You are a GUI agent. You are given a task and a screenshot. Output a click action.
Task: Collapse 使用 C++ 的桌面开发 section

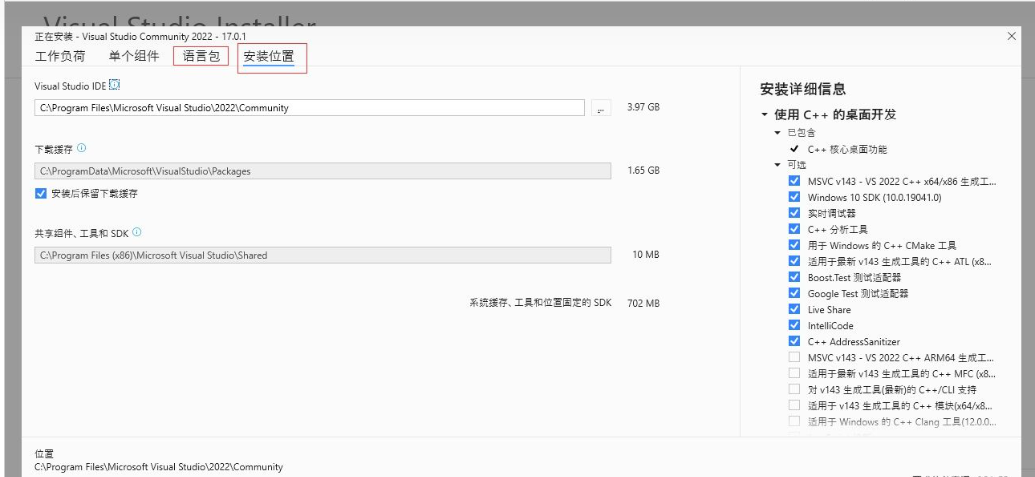click(x=765, y=115)
